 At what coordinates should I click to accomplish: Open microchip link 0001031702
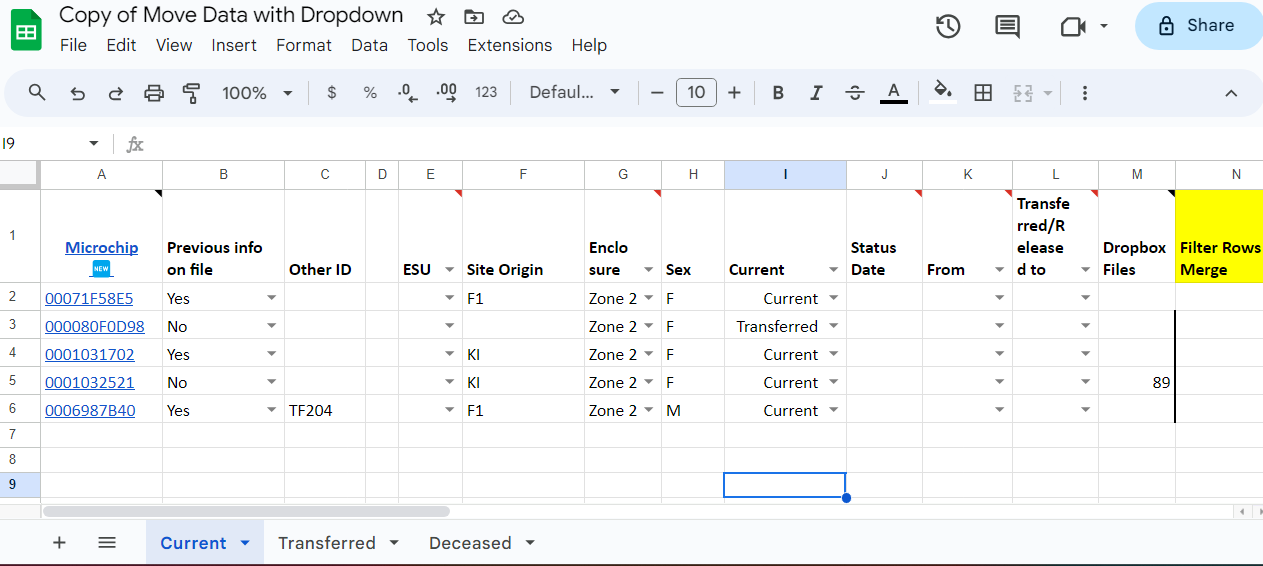pyautogui.click(x=90, y=354)
